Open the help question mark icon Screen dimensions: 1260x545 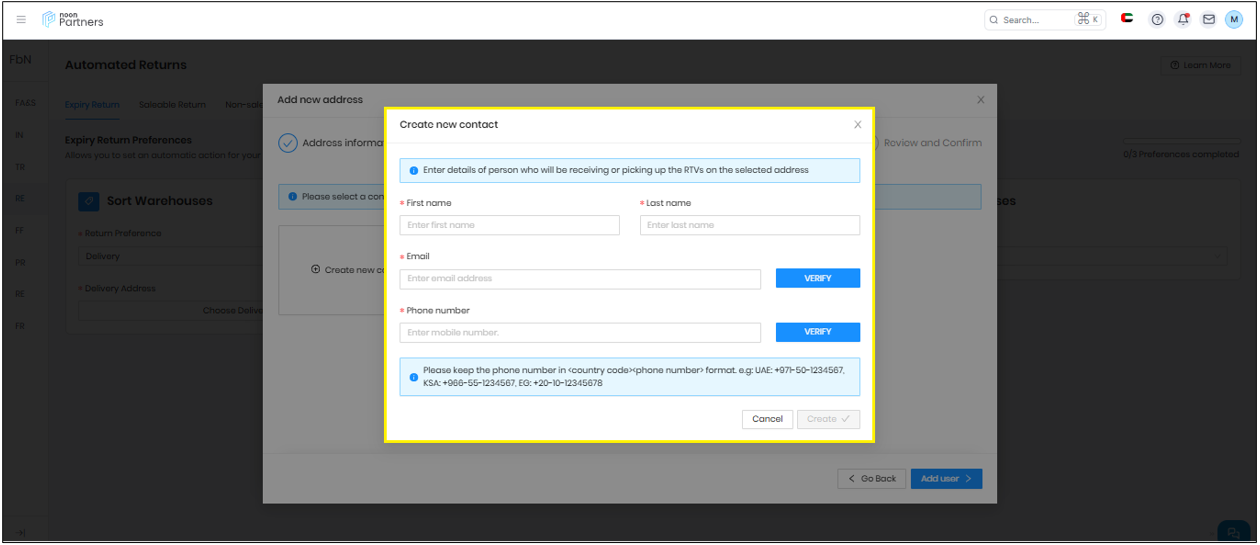click(x=1157, y=20)
